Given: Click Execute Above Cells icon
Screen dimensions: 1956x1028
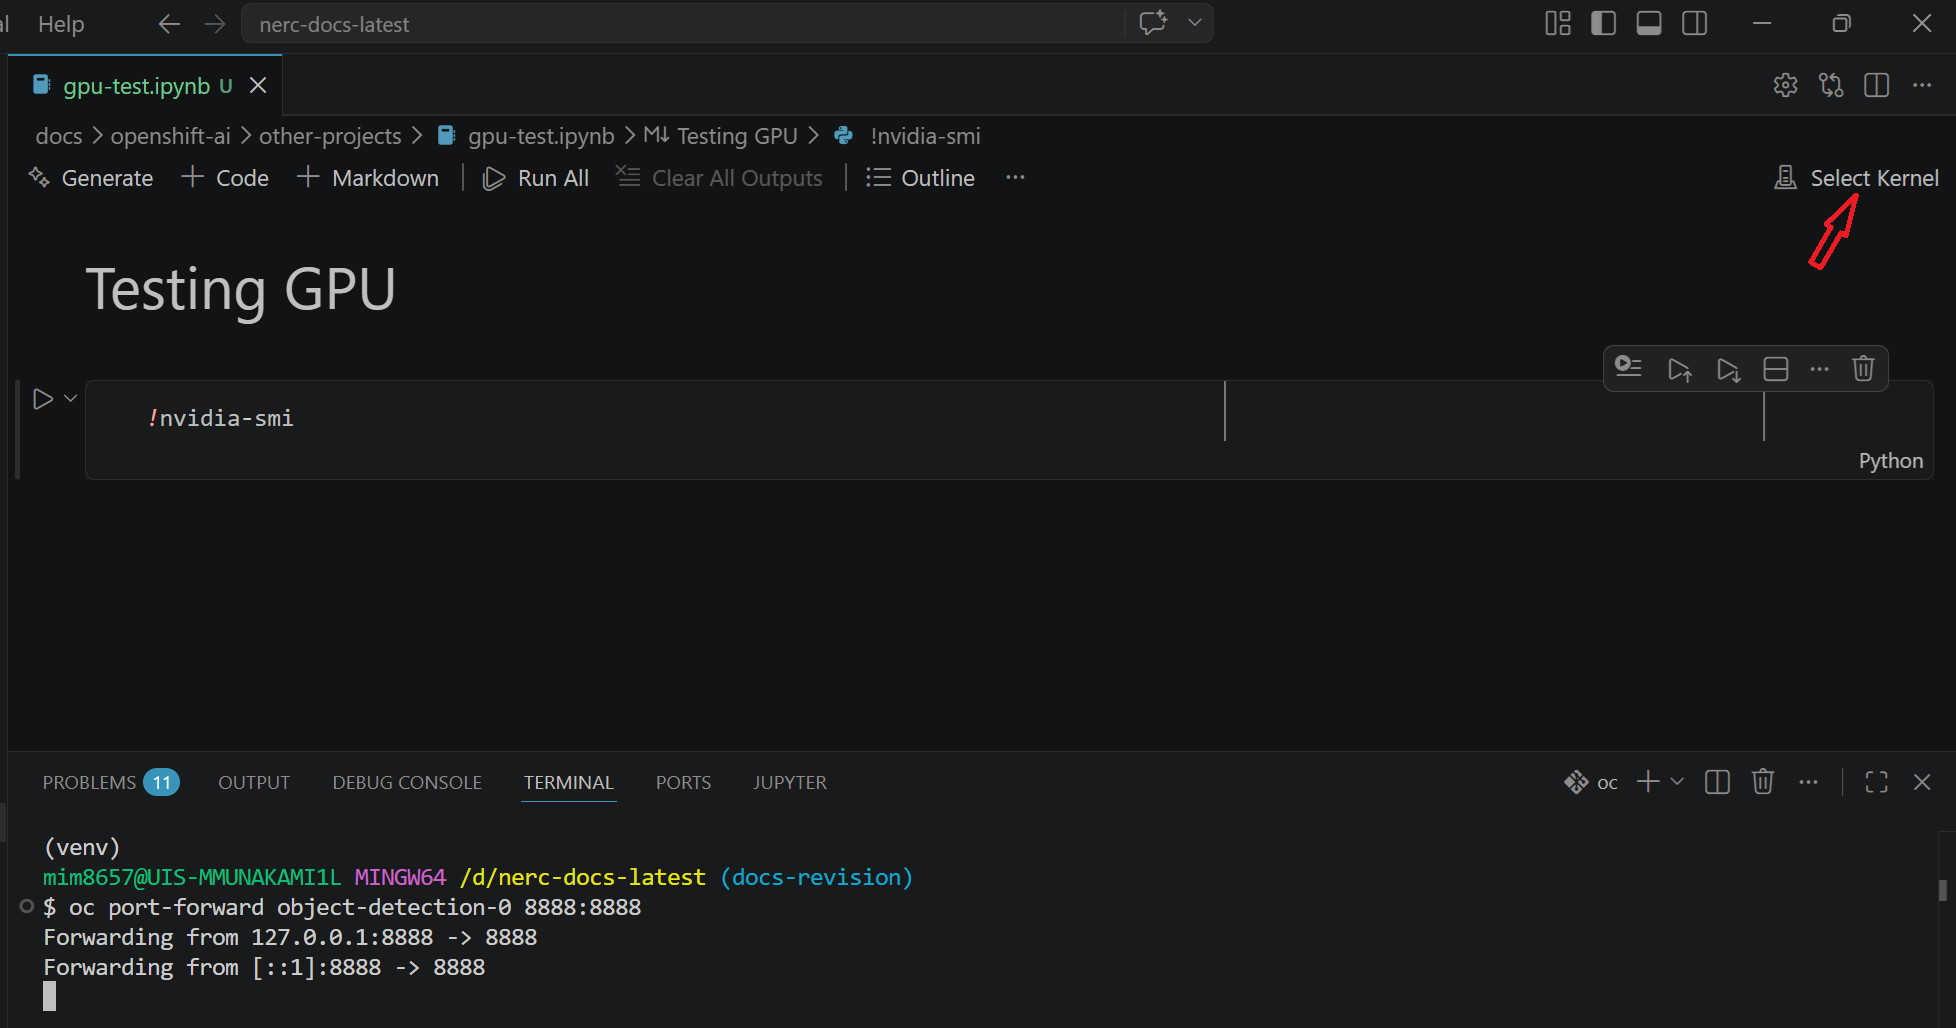Looking at the screenshot, I should 1679,369.
